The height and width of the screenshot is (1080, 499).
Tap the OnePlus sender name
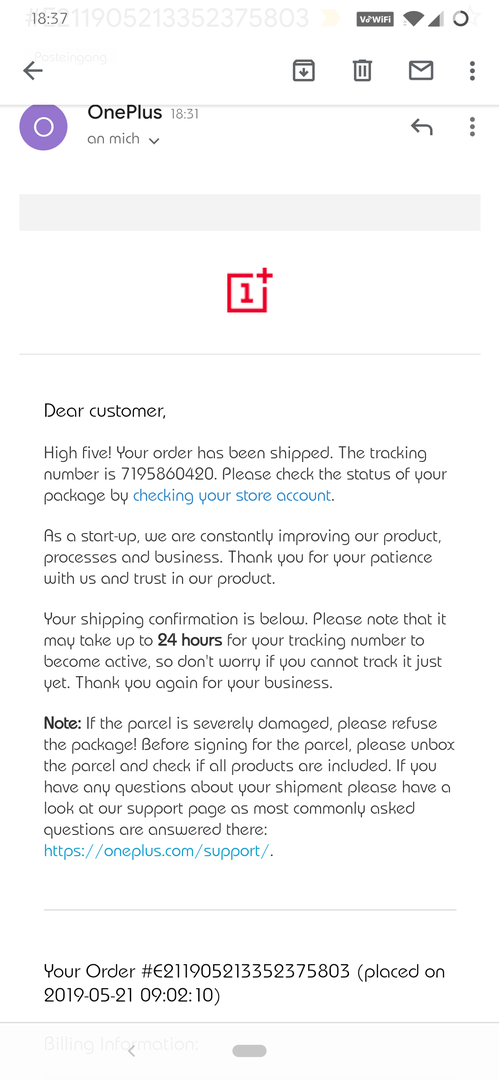pyautogui.click(x=125, y=112)
